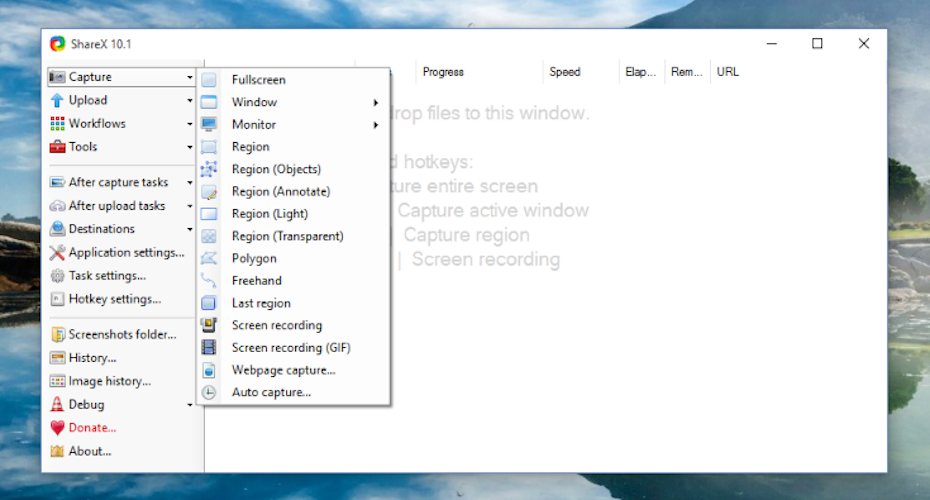Open the About... entry
The width and height of the screenshot is (930, 500).
90,451
